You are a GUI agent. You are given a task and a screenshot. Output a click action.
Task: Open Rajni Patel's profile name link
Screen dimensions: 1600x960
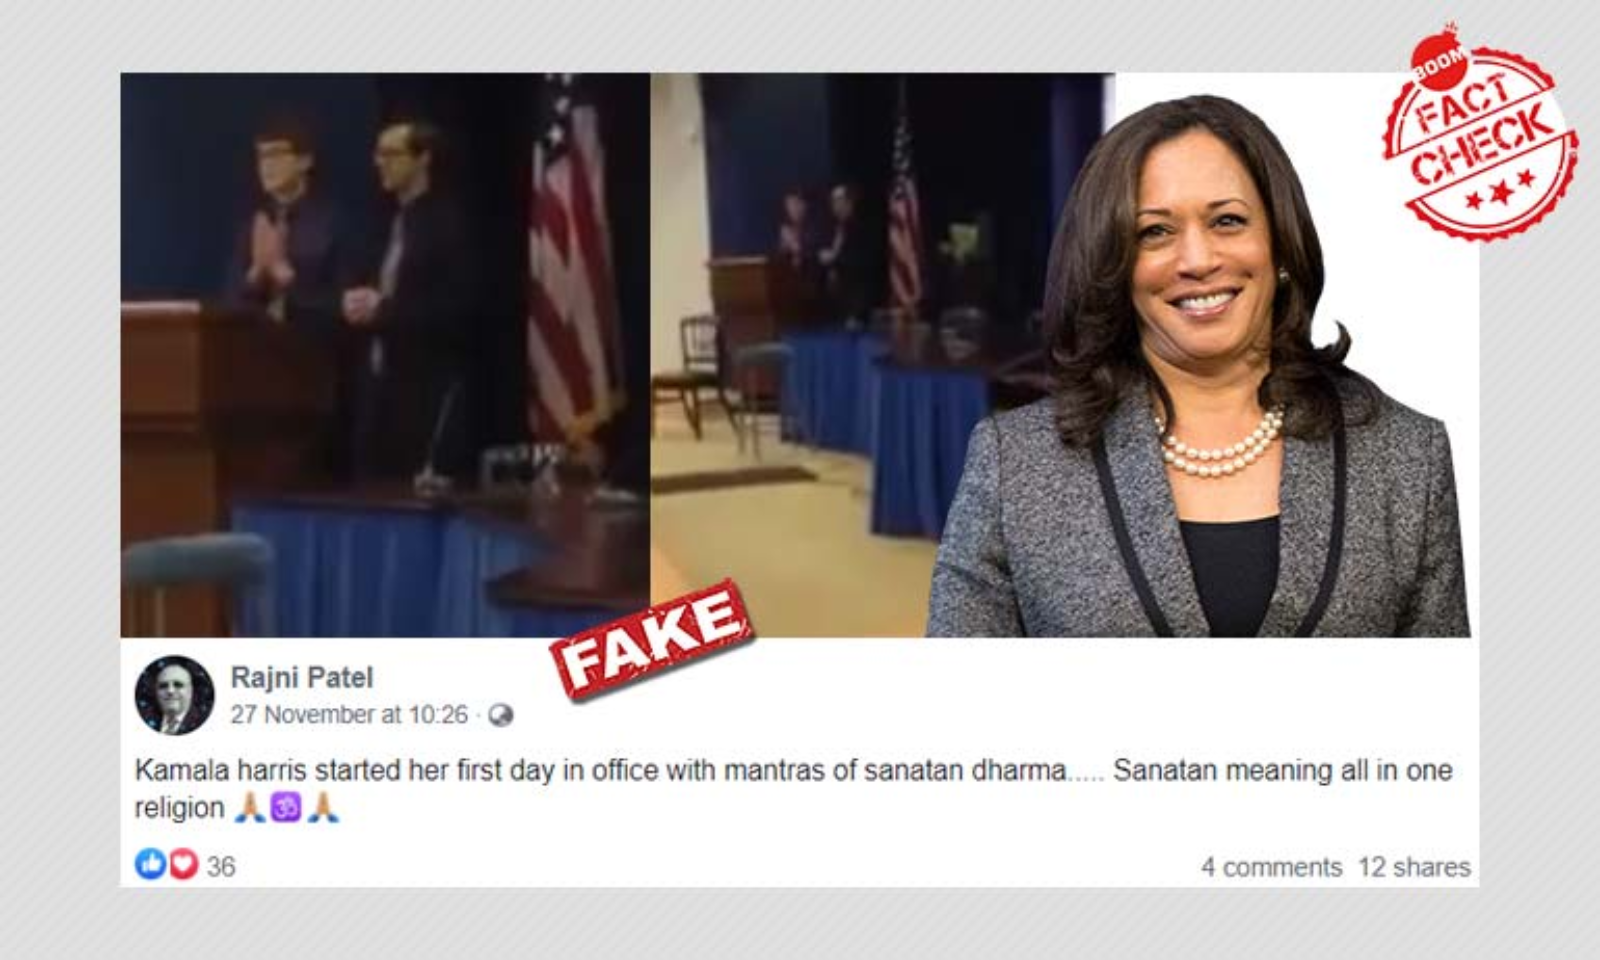coord(302,678)
